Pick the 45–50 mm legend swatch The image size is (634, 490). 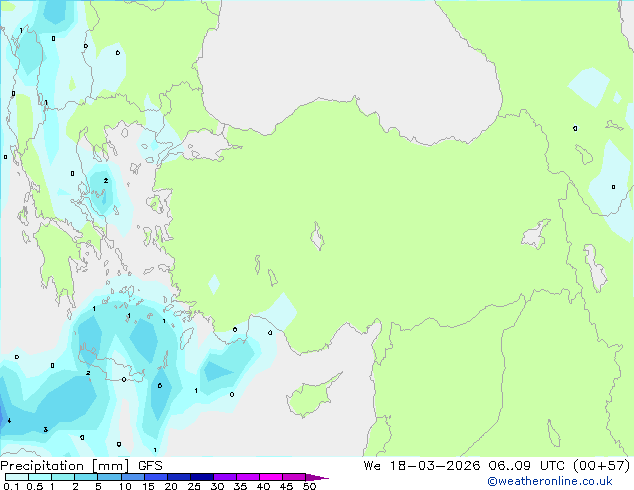[x=294, y=477]
